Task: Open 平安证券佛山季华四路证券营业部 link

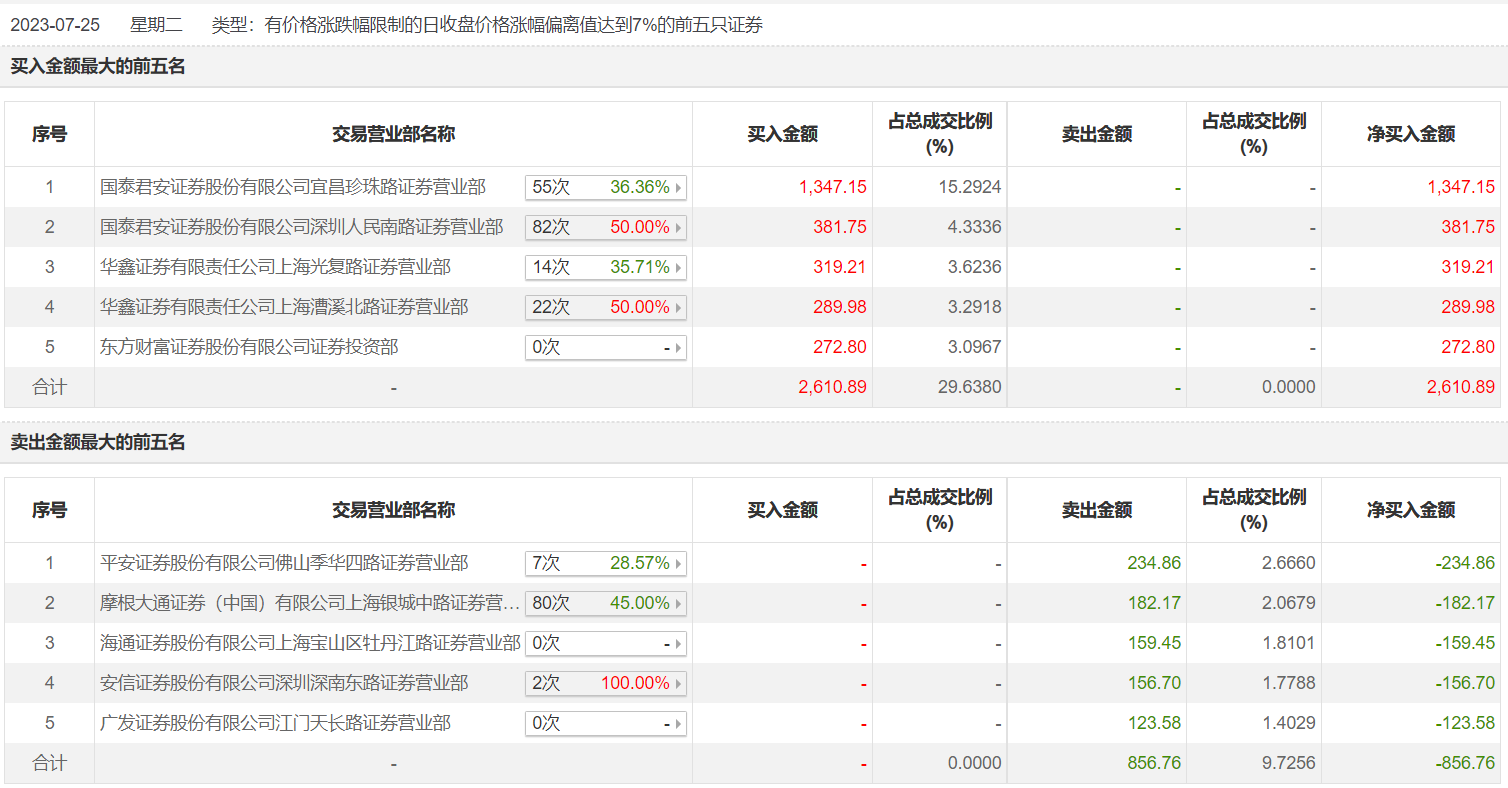Action: point(284,563)
